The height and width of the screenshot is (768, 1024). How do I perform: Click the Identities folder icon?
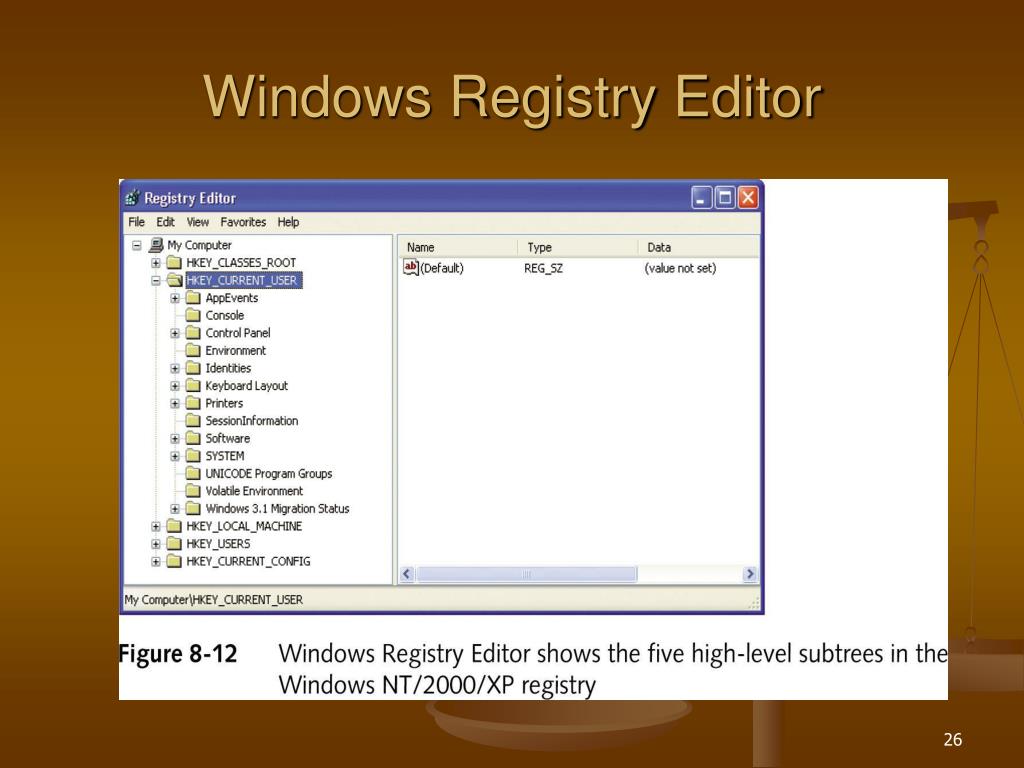193,368
